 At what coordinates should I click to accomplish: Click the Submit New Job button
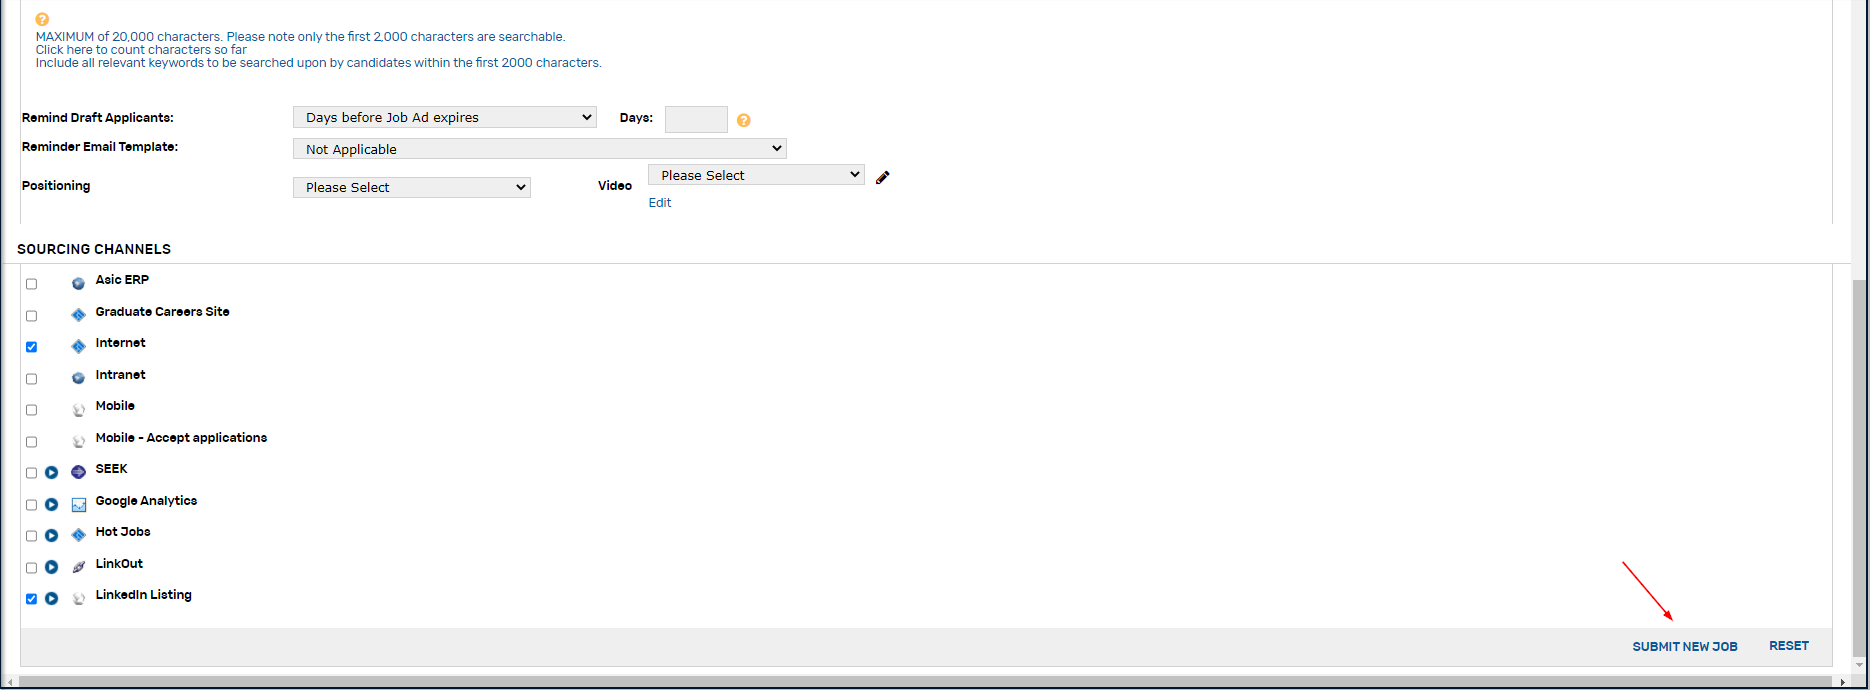click(x=1685, y=646)
